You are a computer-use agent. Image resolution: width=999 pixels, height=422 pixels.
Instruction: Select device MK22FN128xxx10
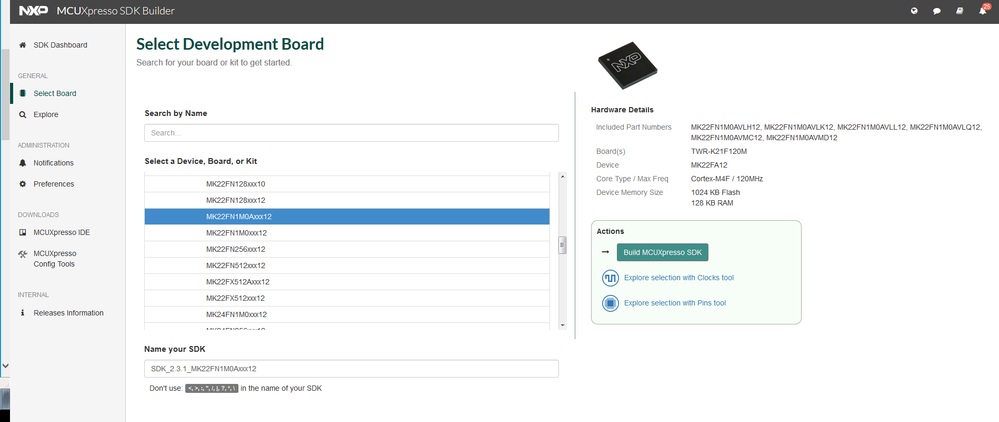pos(347,184)
